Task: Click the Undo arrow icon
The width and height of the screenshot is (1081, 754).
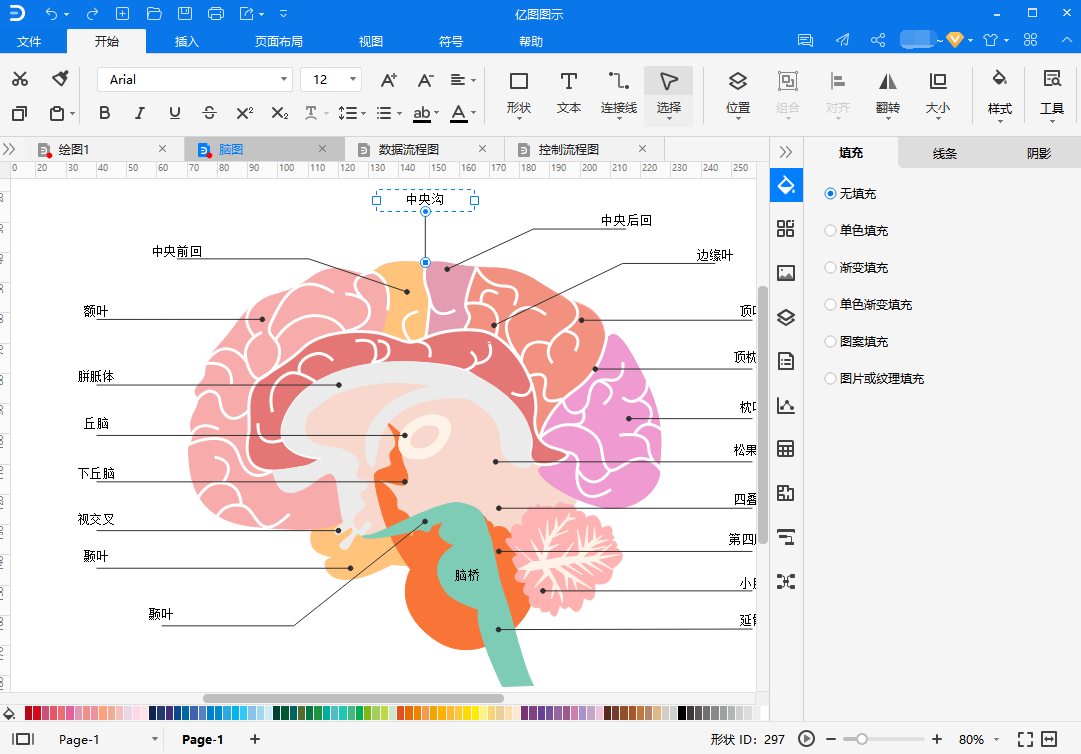Action: coord(51,14)
